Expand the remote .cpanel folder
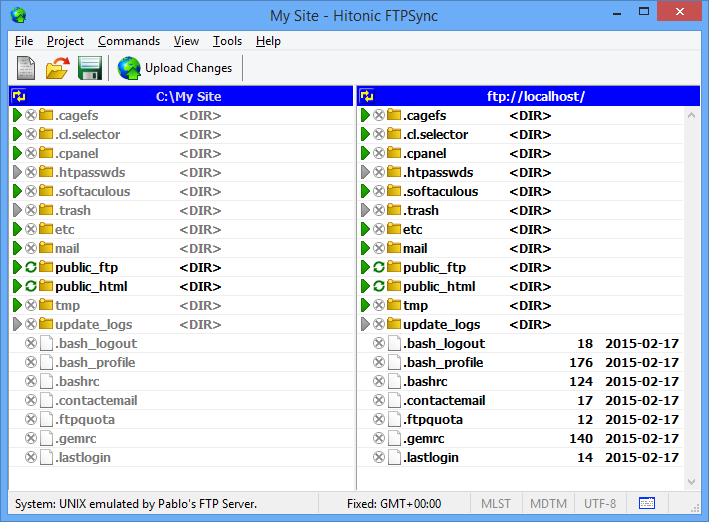This screenshot has height=522, width=709. (x=365, y=153)
